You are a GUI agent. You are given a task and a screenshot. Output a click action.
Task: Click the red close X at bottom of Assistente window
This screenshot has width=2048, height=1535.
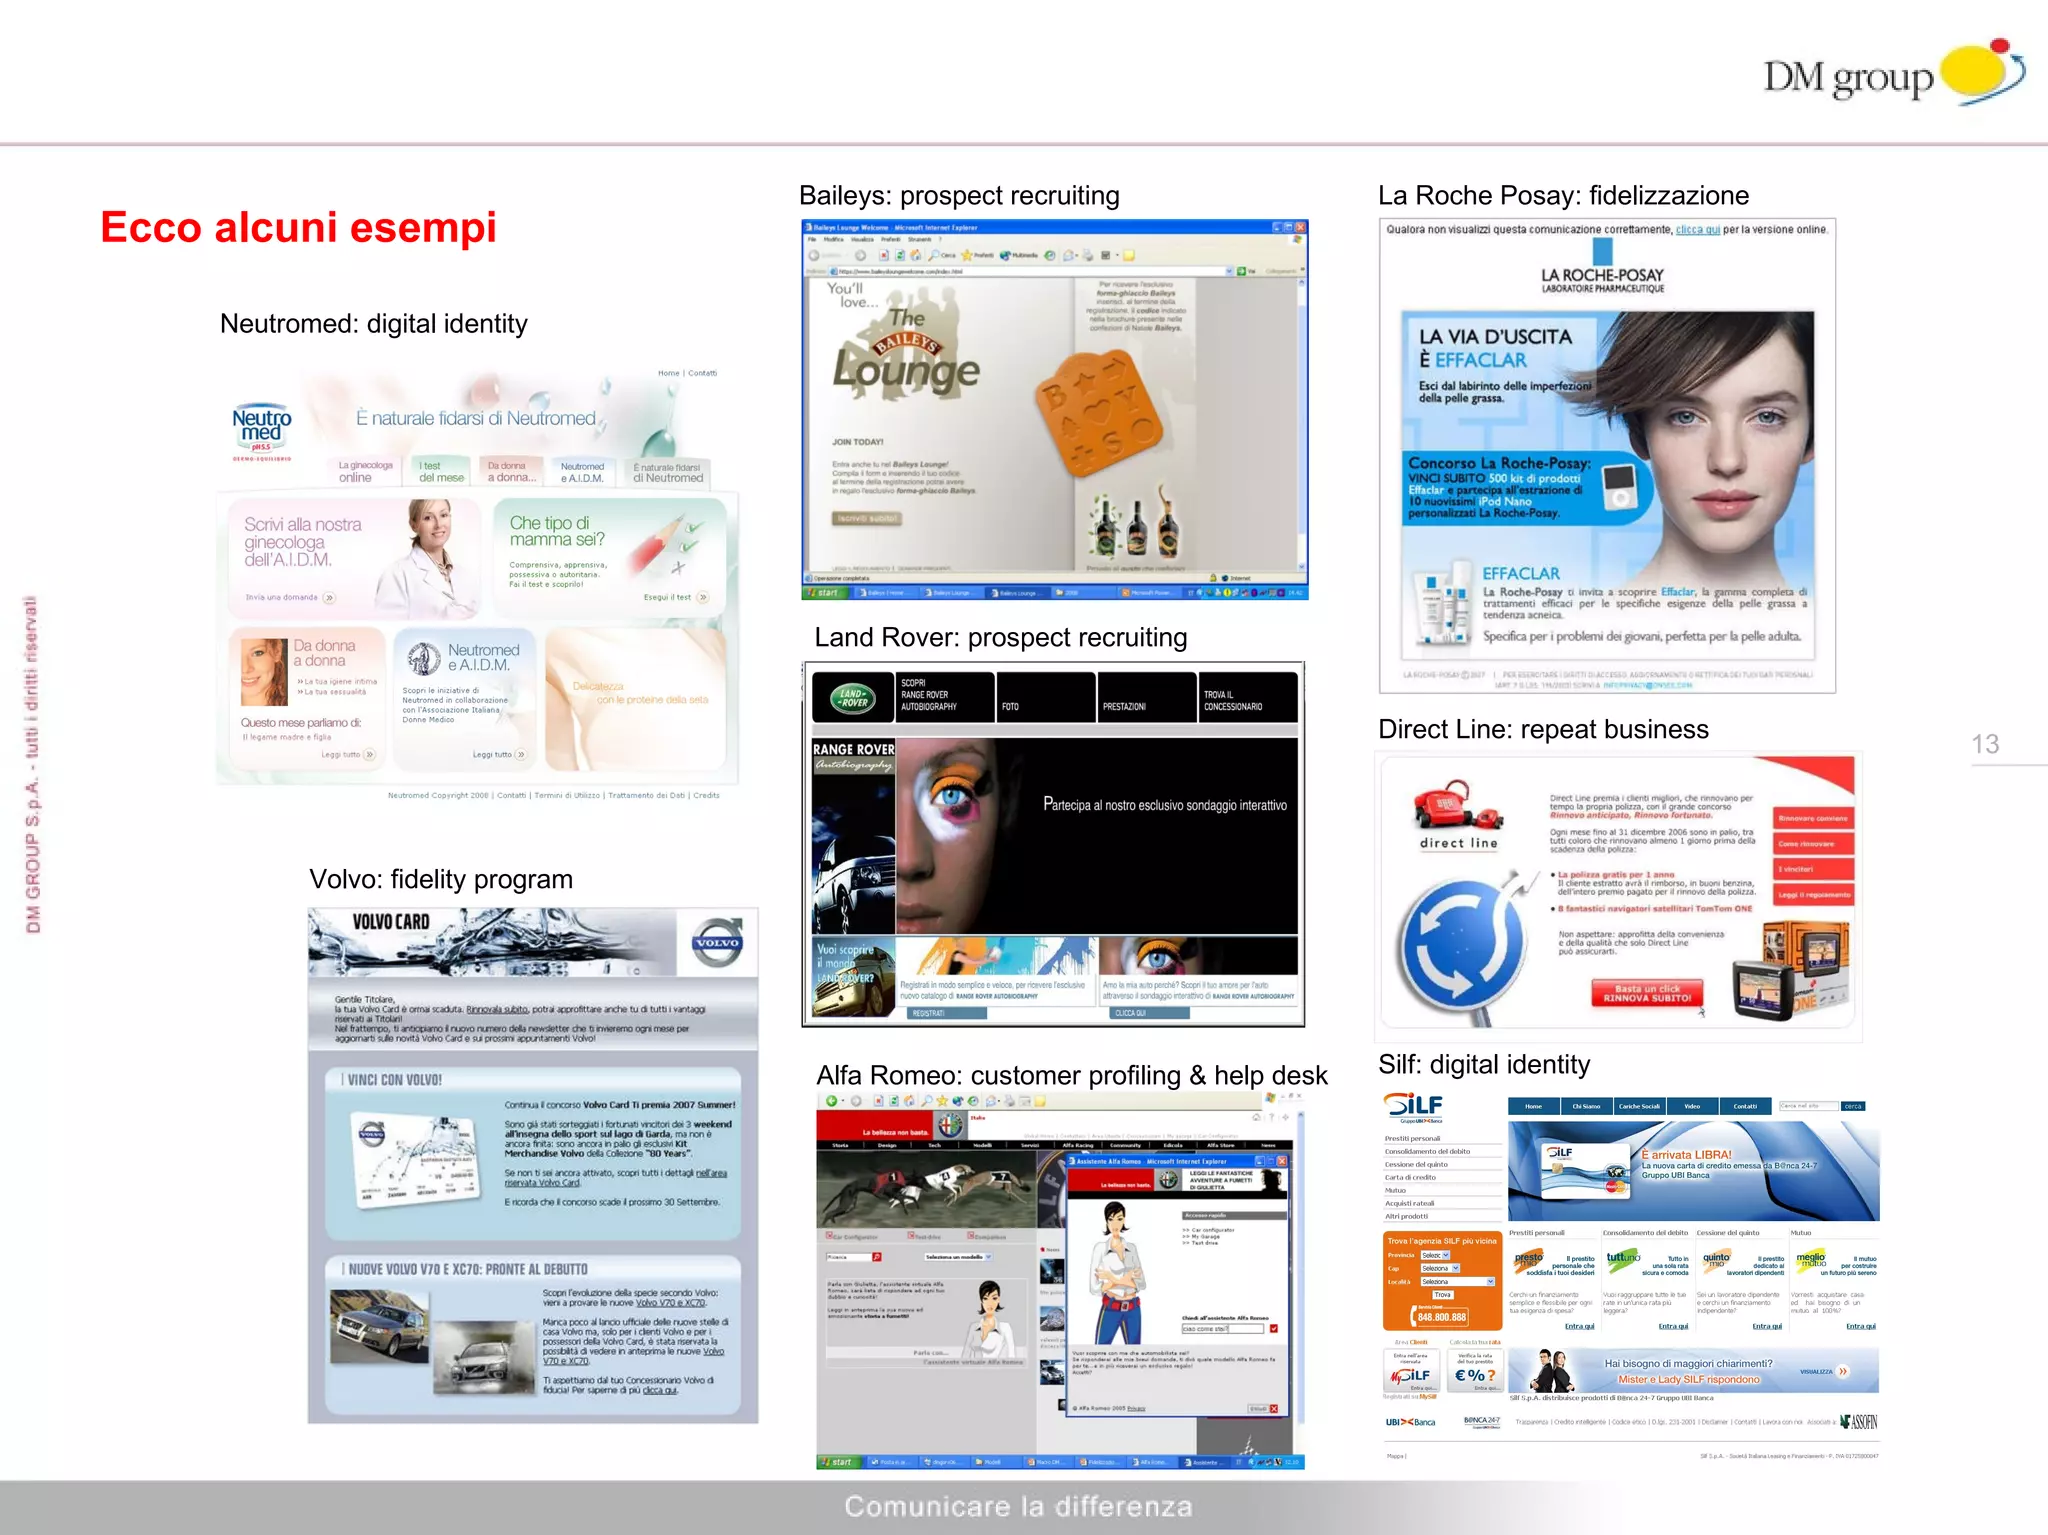[1274, 1409]
